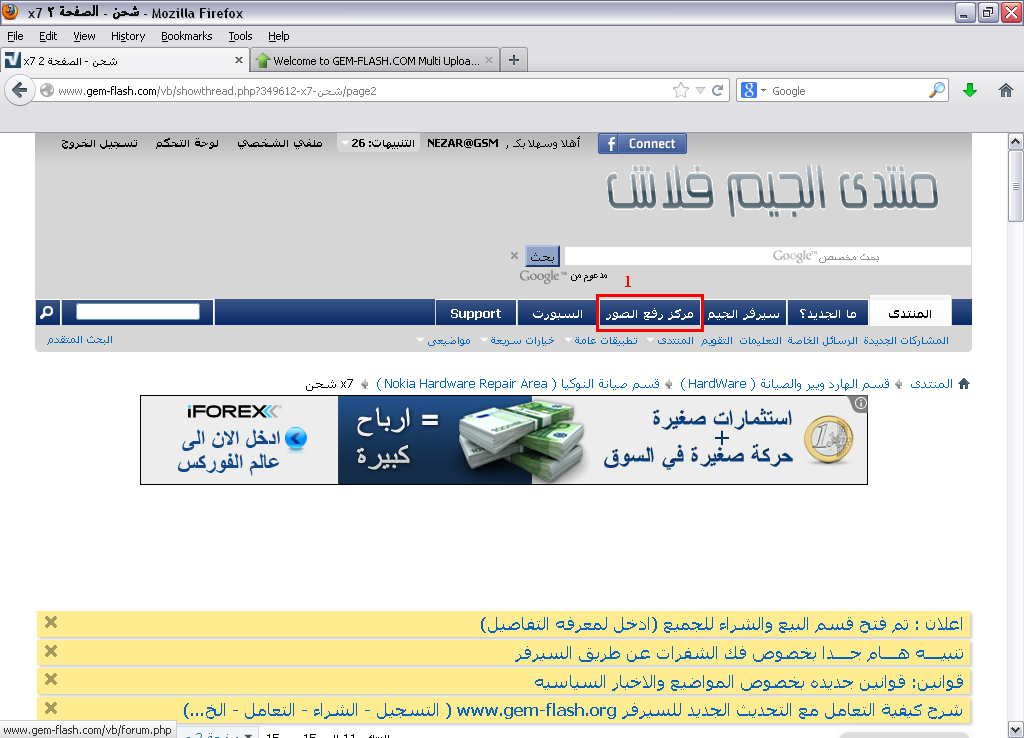This screenshot has width=1024, height=738.
Task: Open ad info icon on iFOREX banner
Action: coord(861,403)
